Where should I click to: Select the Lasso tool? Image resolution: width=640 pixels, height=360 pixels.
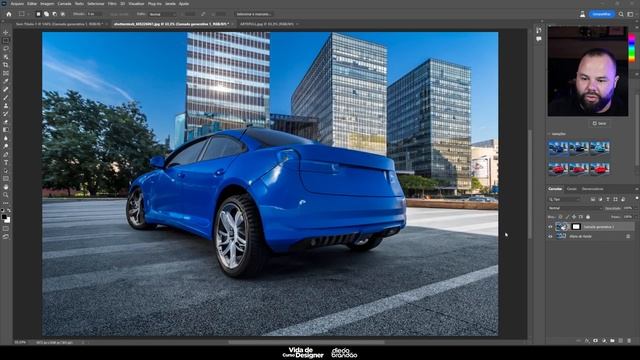point(6,49)
